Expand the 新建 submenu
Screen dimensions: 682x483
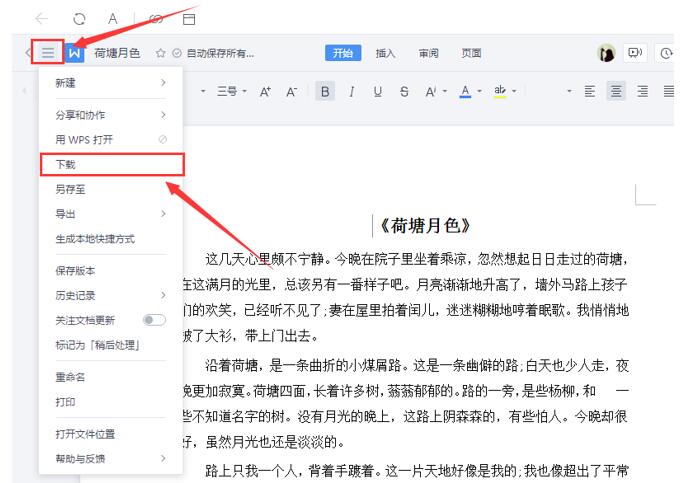click(110, 83)
